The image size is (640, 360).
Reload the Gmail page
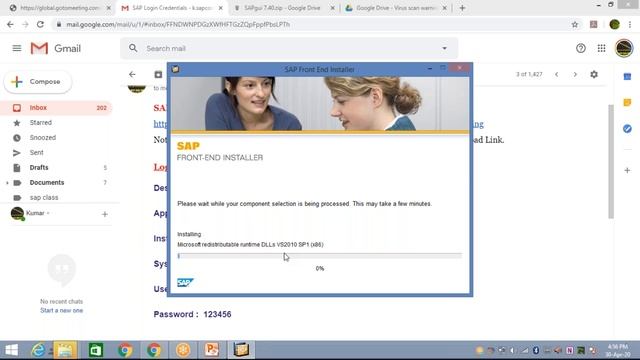40,24
